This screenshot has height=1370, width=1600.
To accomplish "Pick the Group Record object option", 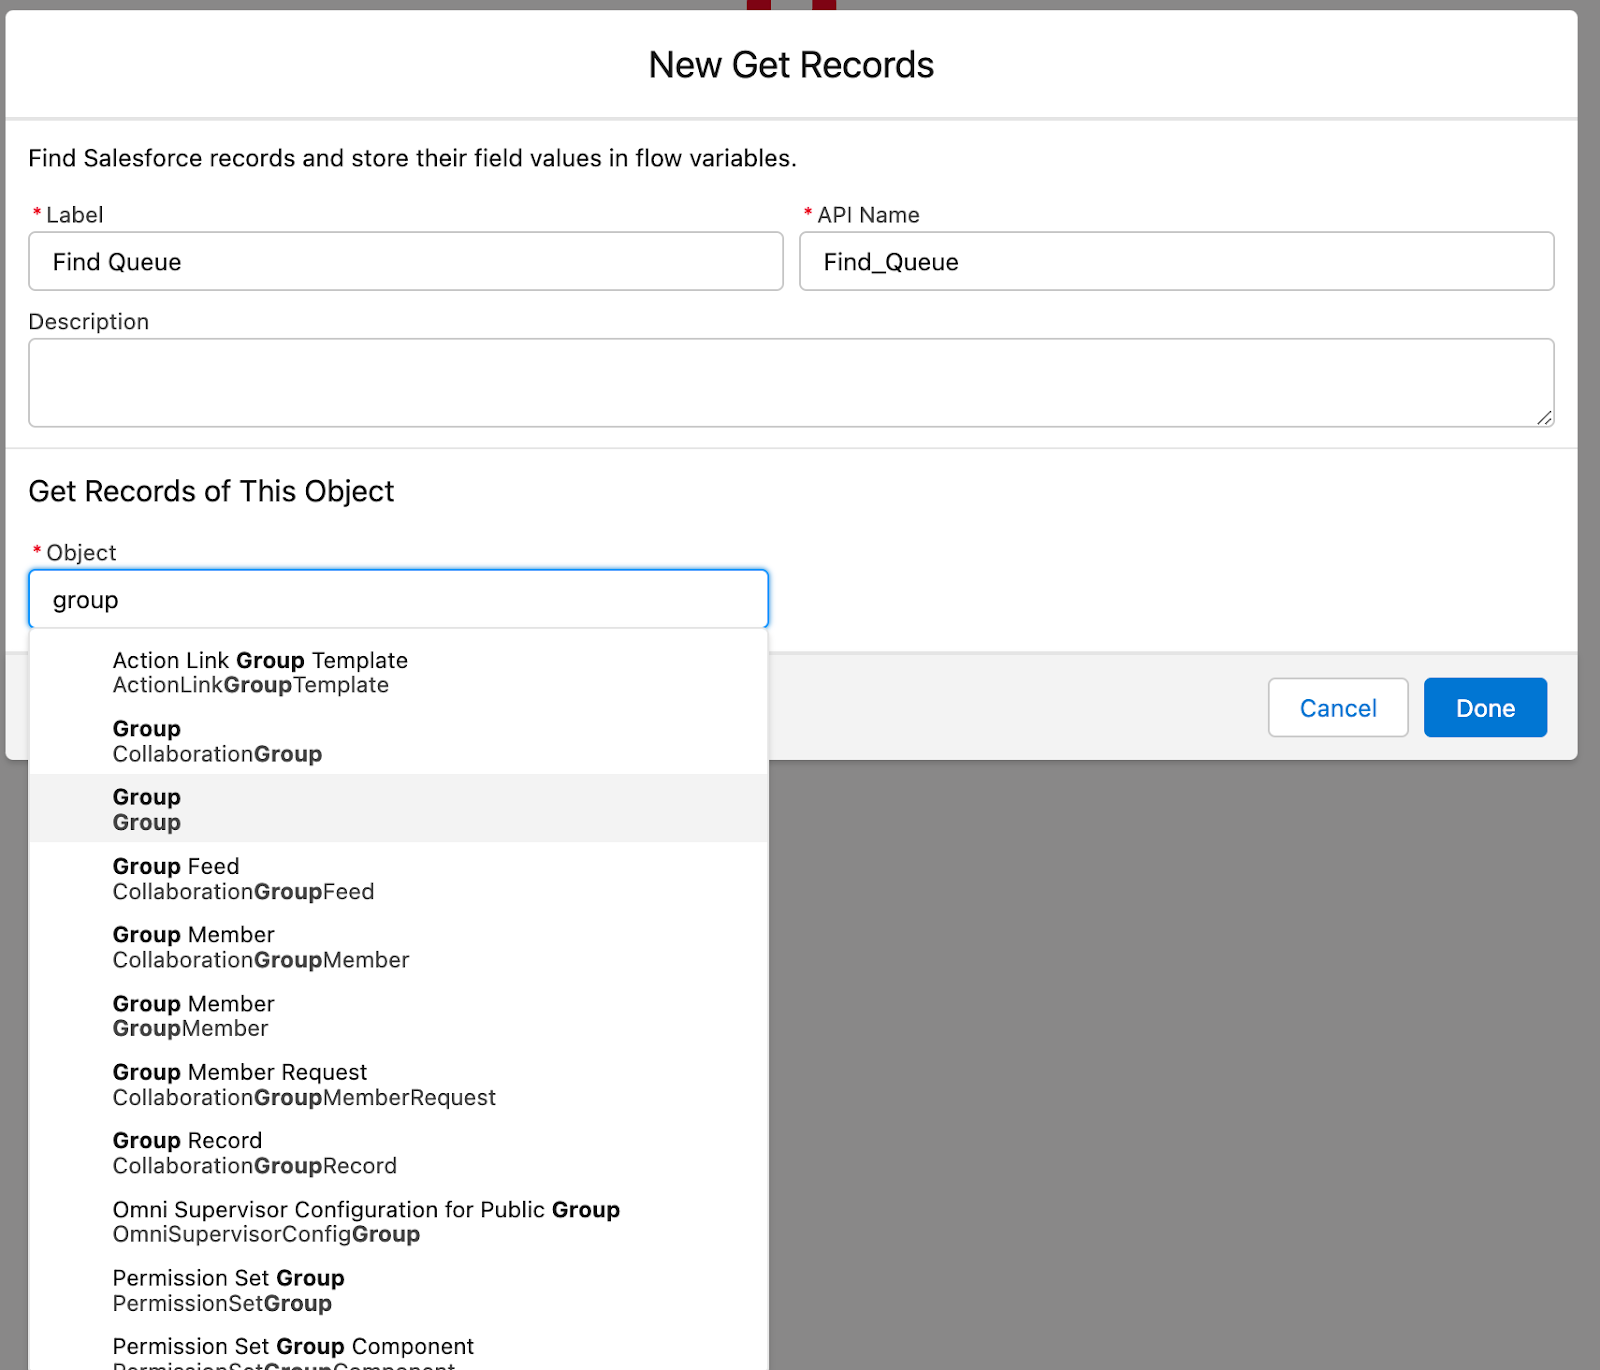I will point(398,1153).
